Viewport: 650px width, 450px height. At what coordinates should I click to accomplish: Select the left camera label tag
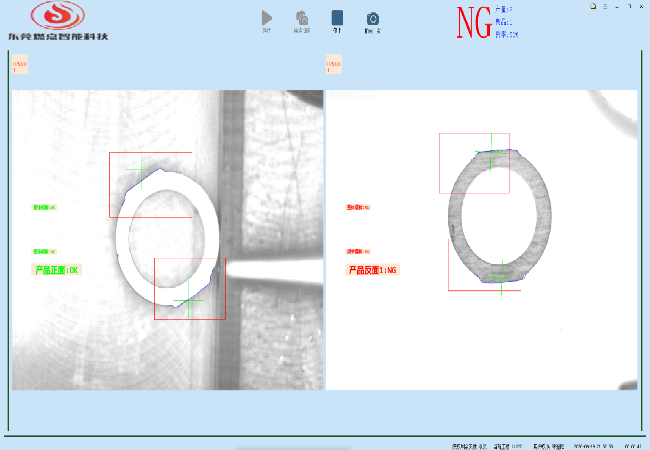[x=20, y=65]
